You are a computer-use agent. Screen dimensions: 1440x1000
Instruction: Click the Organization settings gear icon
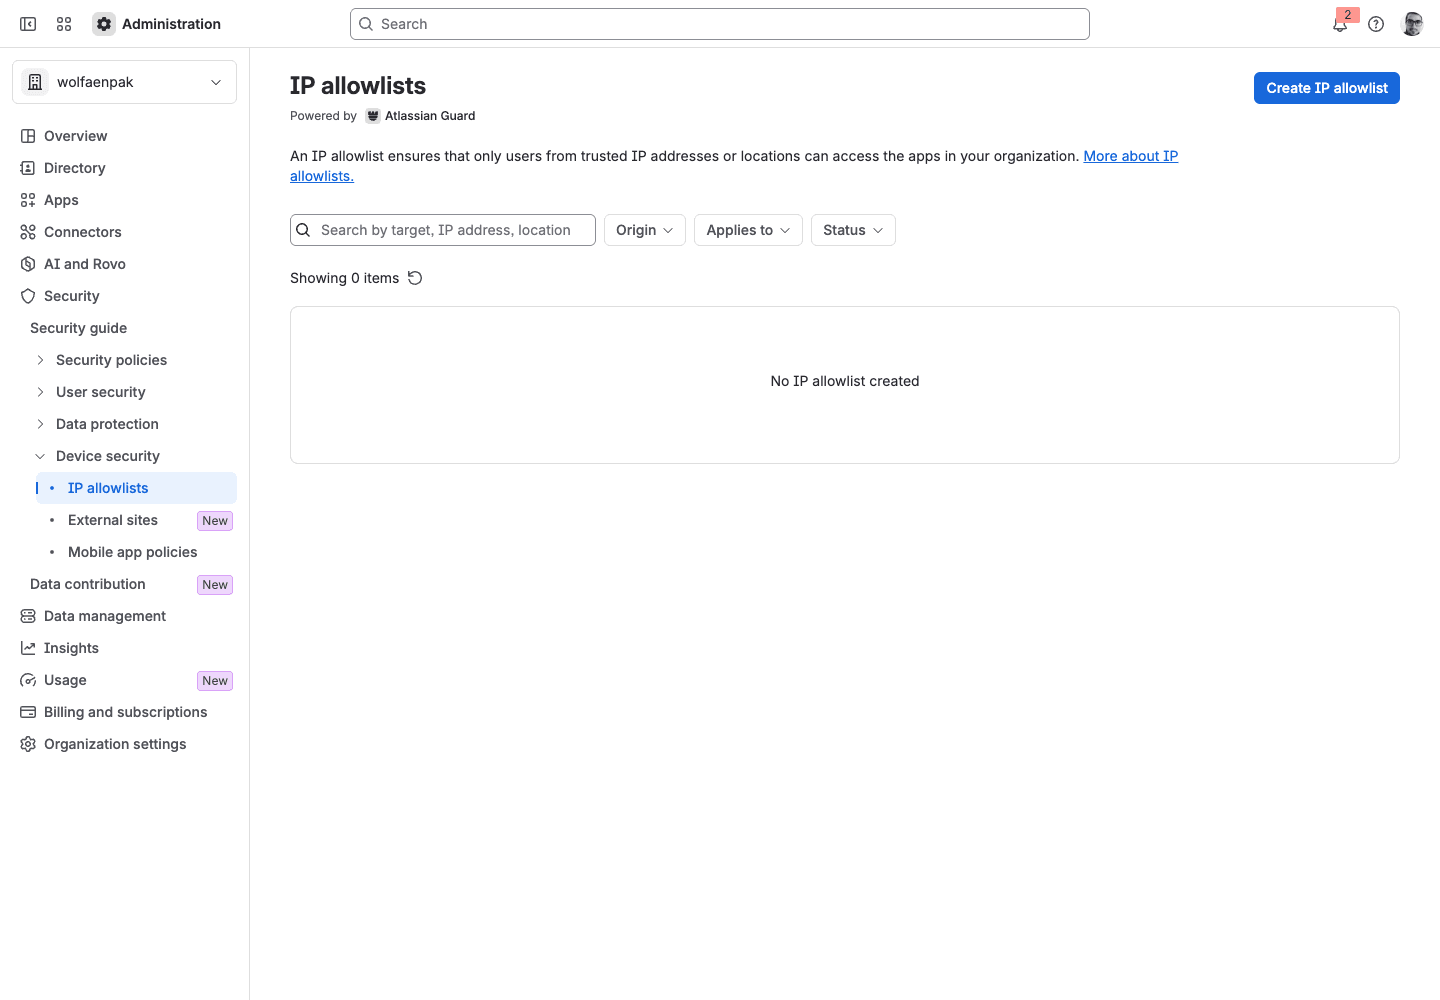coord(28,744)
